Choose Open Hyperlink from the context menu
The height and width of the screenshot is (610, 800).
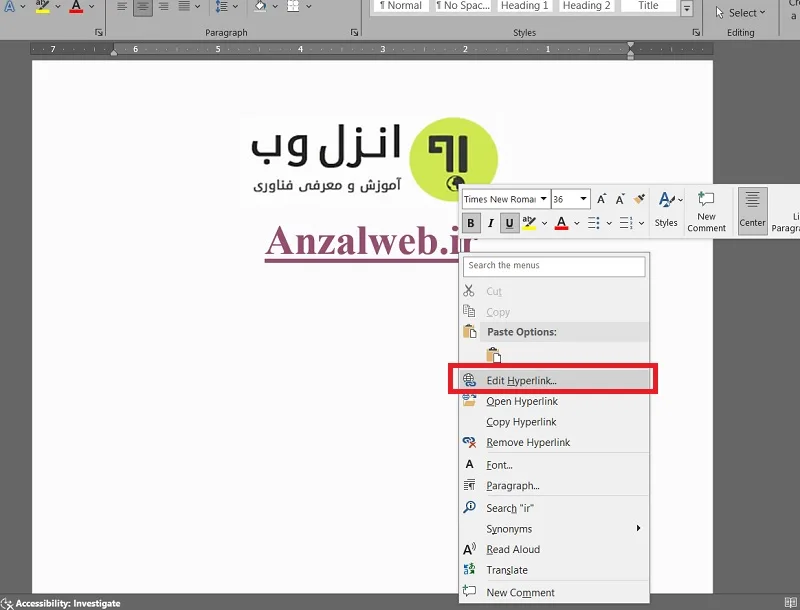[x=554, y=401]
